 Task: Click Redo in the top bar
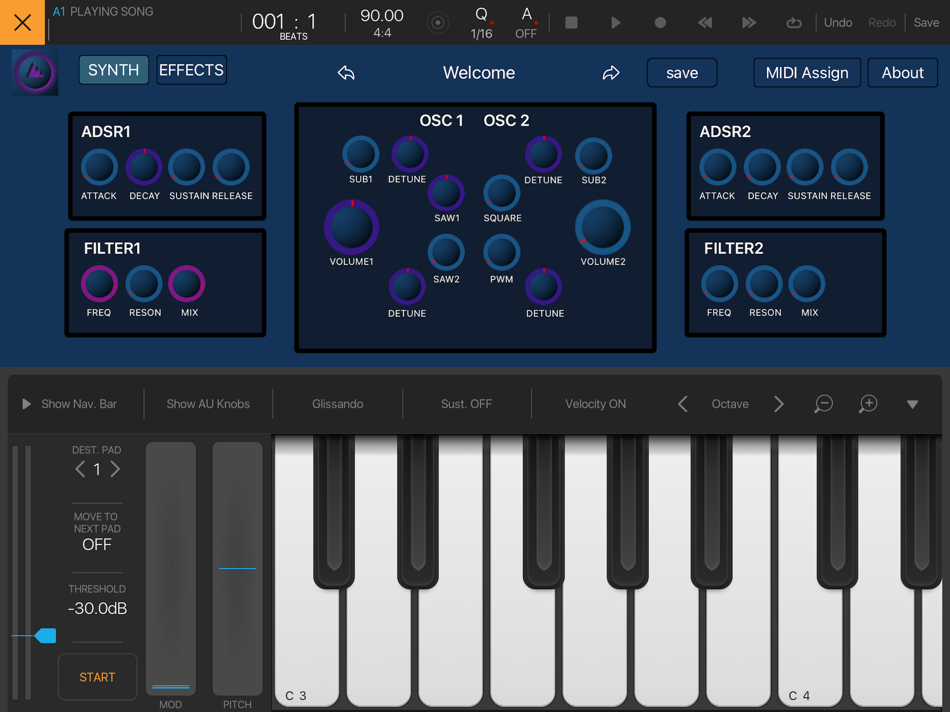click(x=882, y=22)
